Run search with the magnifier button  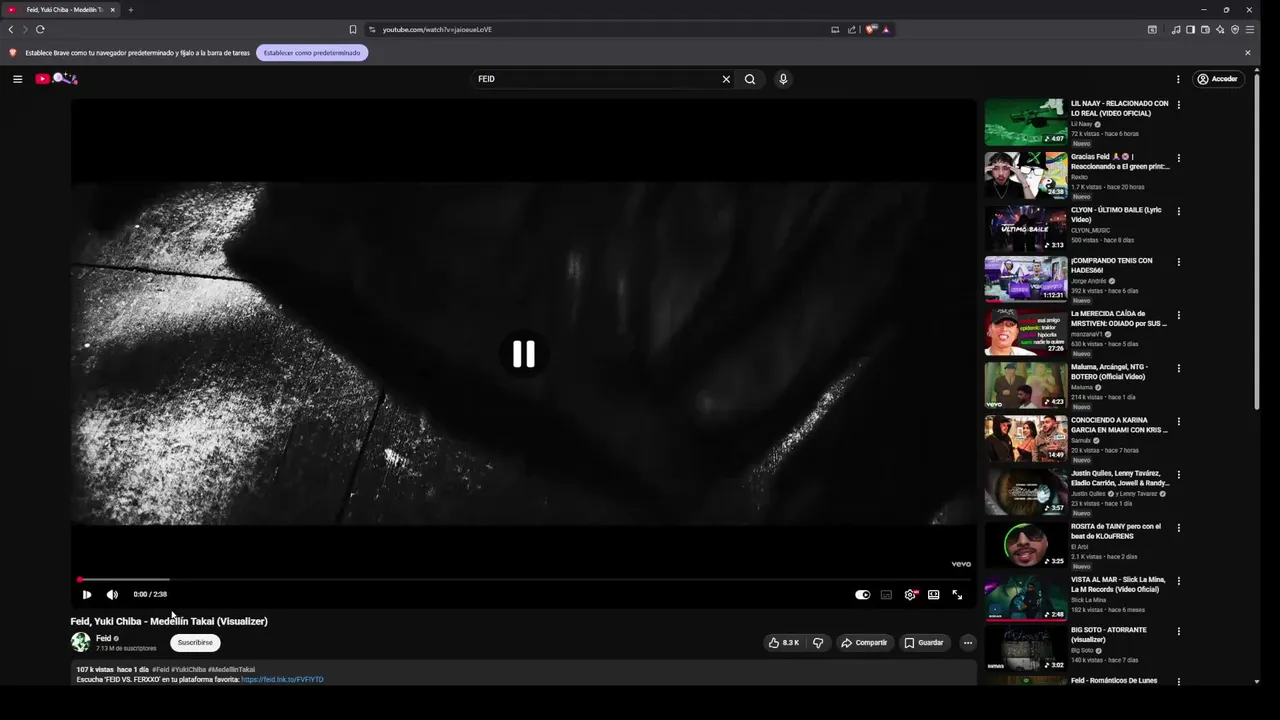pyautogui.click(x=750, y=79)
